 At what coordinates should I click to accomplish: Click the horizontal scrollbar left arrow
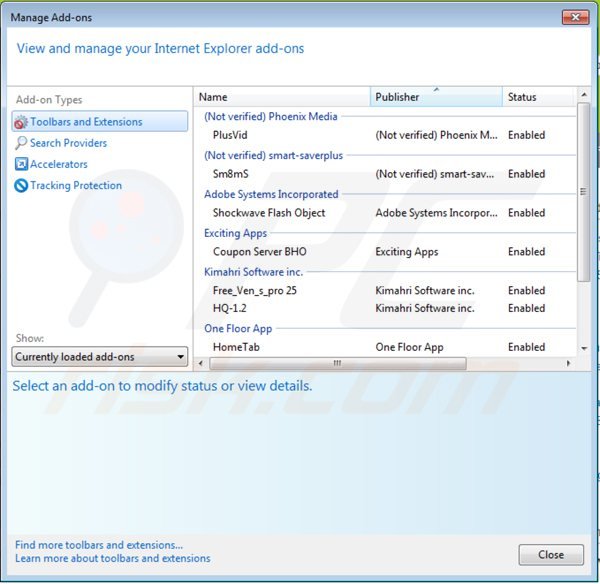point(201,363)
